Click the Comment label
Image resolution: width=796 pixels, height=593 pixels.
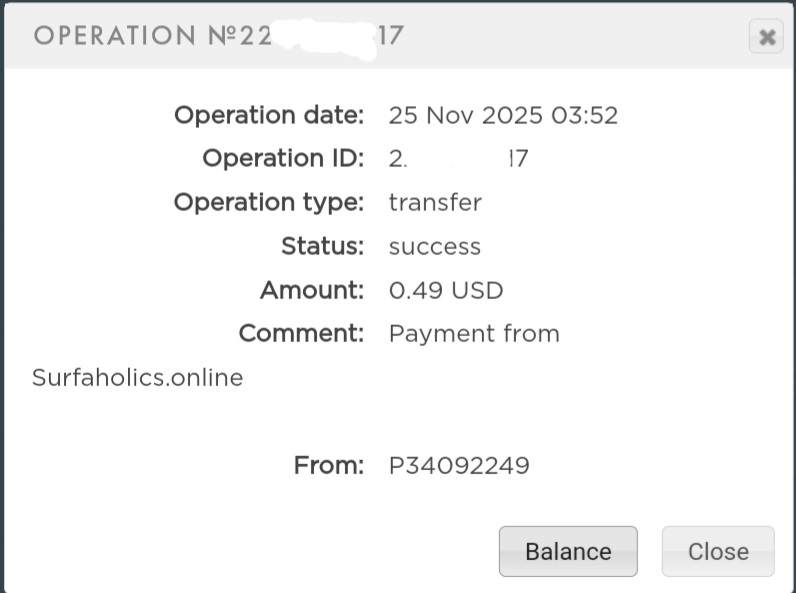(301, 333)
